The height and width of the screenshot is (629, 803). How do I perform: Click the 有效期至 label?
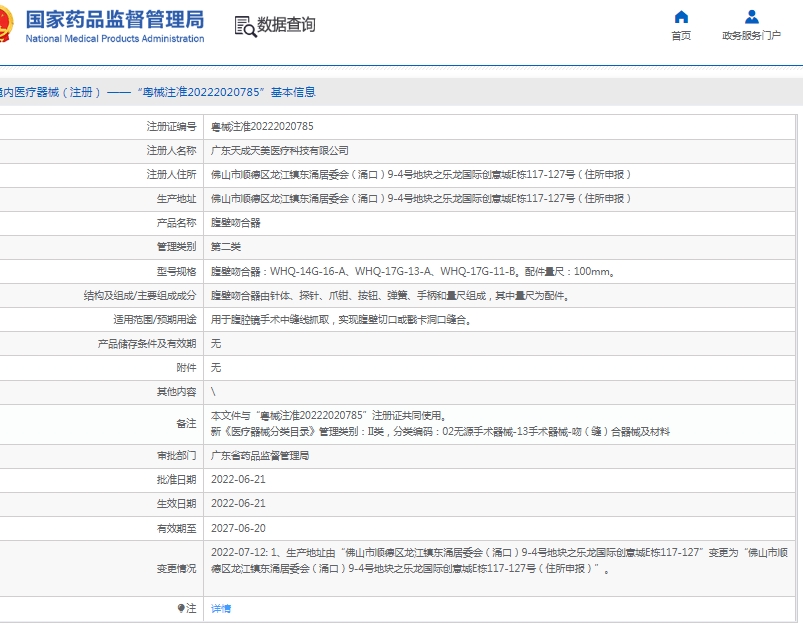(x=177, y=528)
